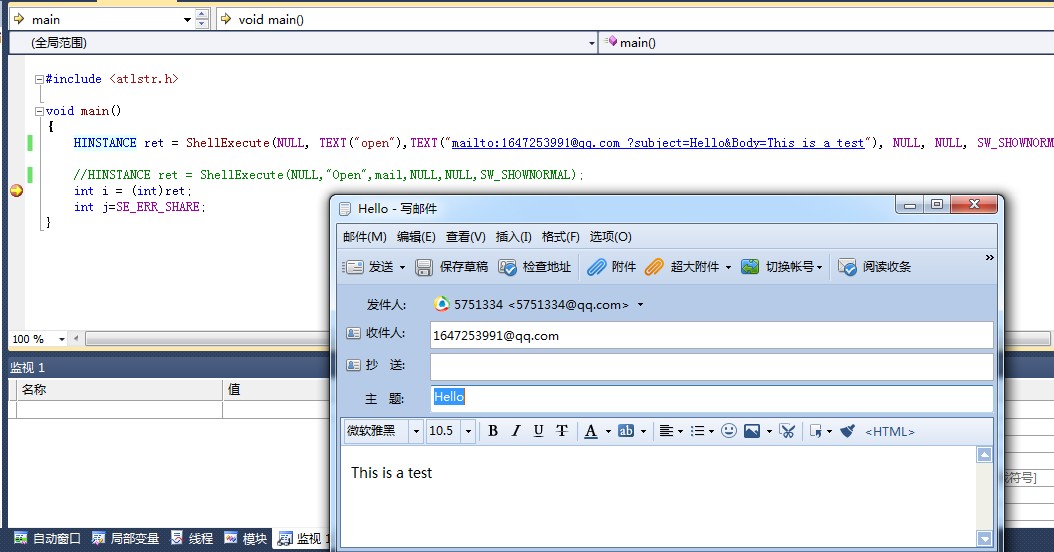The width and height of the screenshot is (1054, 552).
Task: Click the Read Receipt icon
Action: point(847,267)
